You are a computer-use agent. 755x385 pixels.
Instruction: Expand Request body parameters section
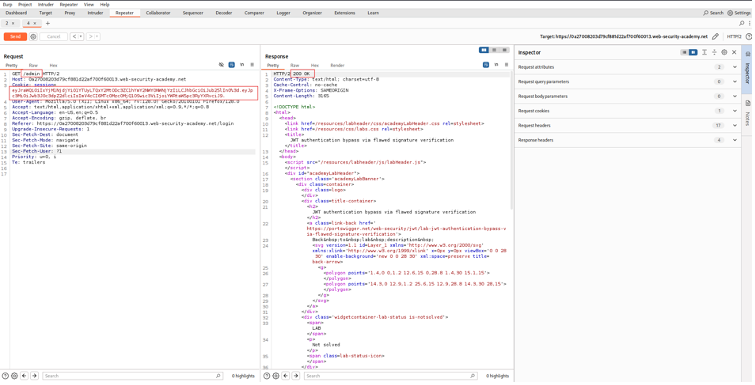pos(735,96)
